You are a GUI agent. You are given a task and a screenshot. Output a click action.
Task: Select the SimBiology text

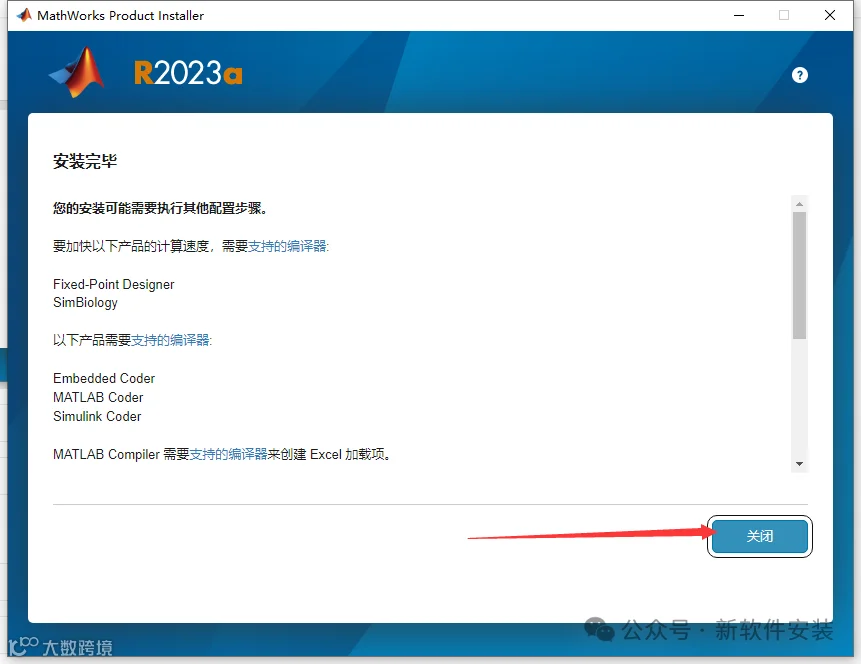tap(85, 303)
